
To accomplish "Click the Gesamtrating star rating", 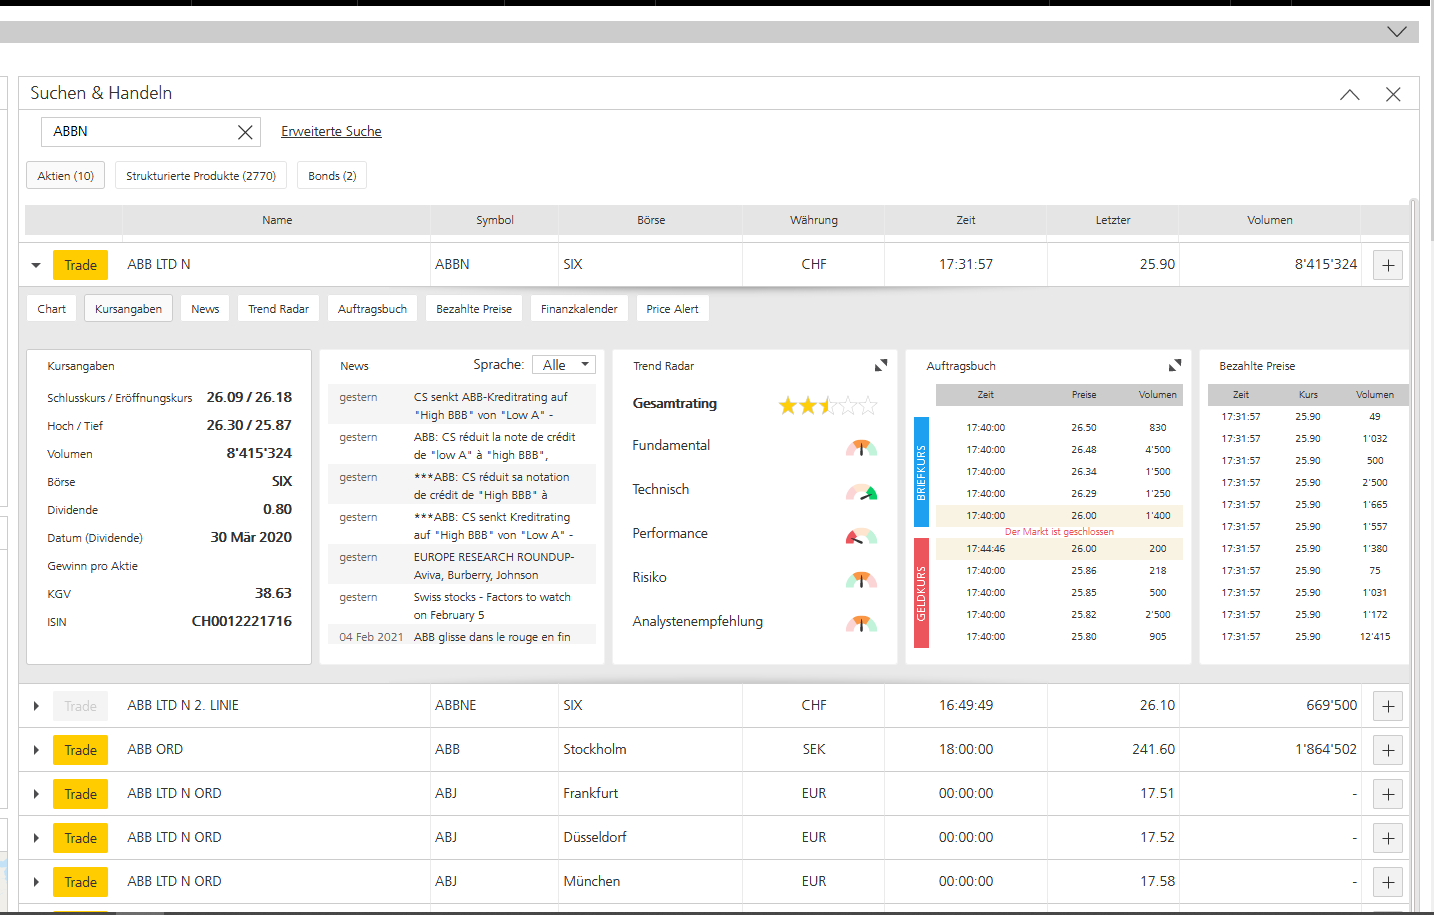I will pos(827,405).
